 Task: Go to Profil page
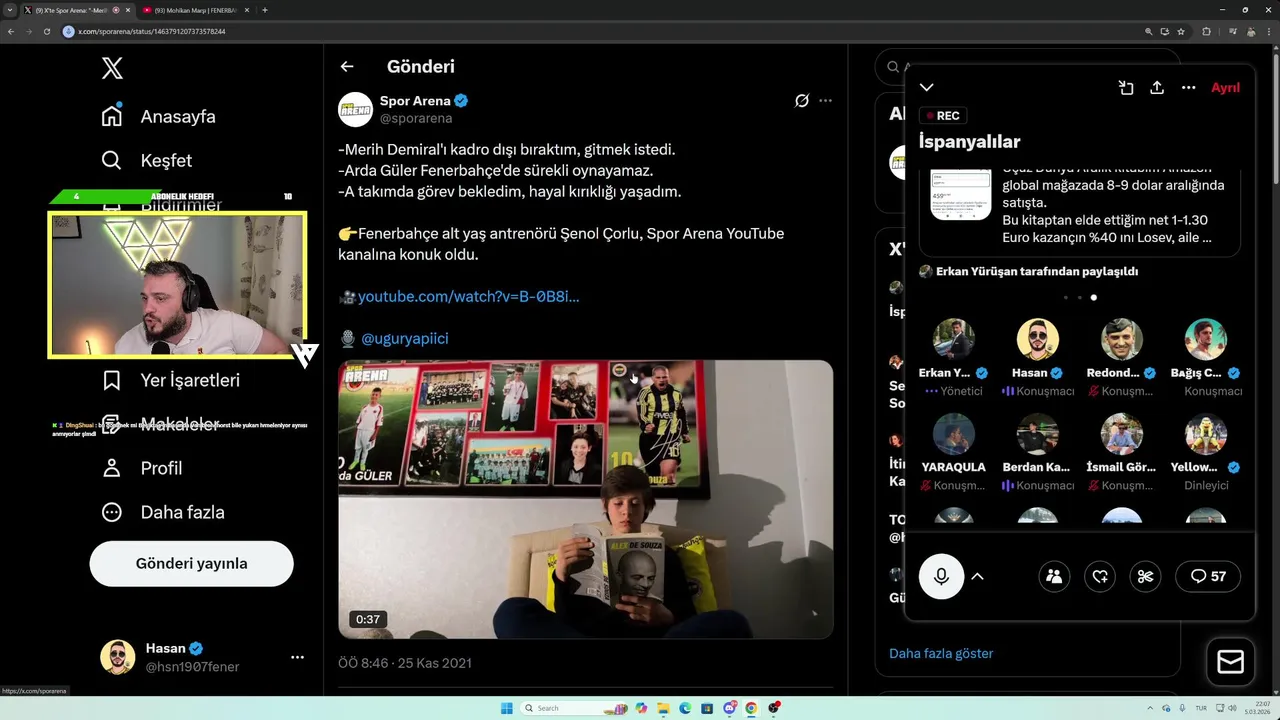(142, 468)
